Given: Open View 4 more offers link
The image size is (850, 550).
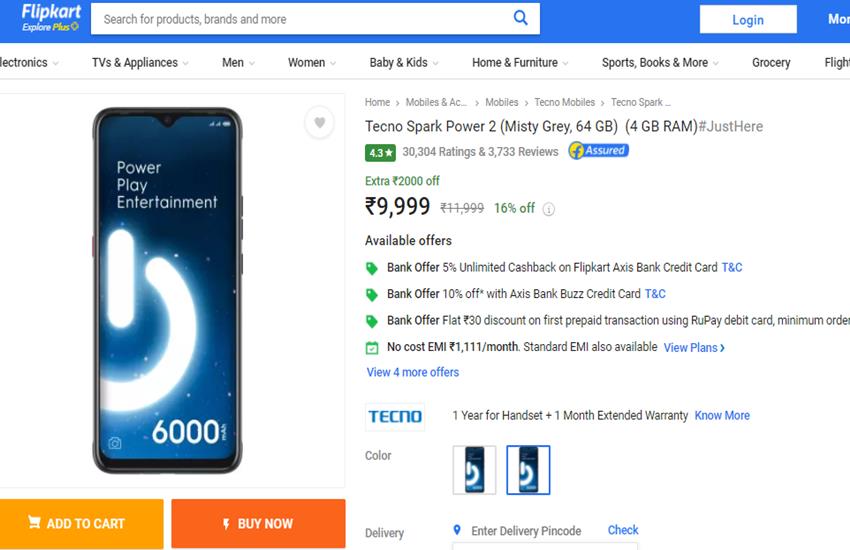Looking at the screenshot, I should tap(413, 372).
